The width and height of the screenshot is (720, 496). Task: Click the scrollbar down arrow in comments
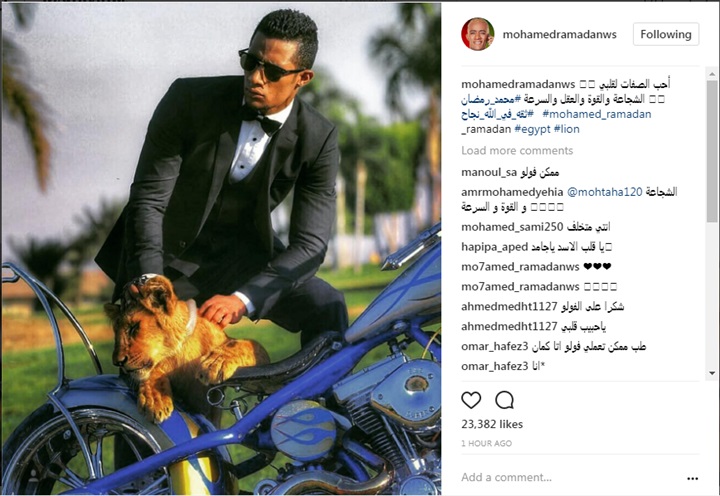(x=712, y=373)
